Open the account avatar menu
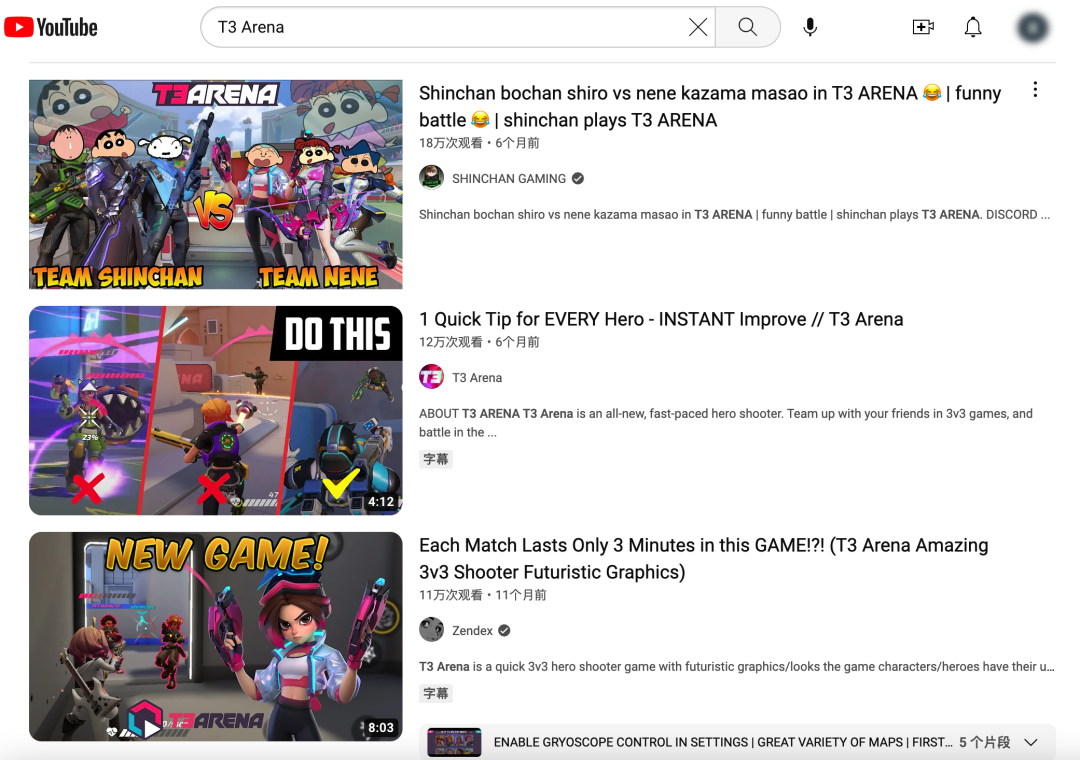This screenshot has height=760, width=1080. (1032, 27)
